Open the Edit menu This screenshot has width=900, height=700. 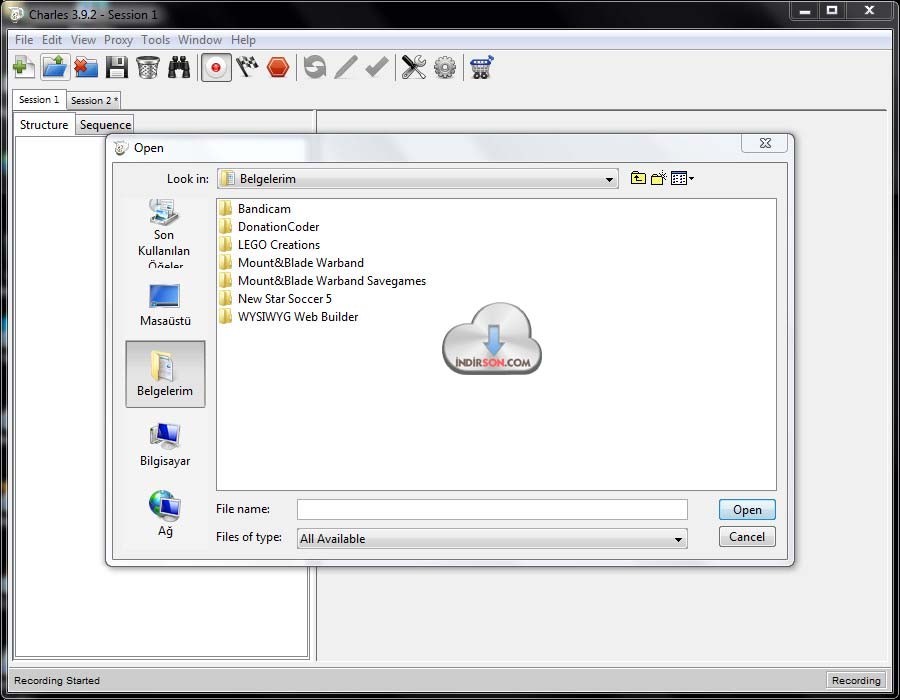click(52, 40)
